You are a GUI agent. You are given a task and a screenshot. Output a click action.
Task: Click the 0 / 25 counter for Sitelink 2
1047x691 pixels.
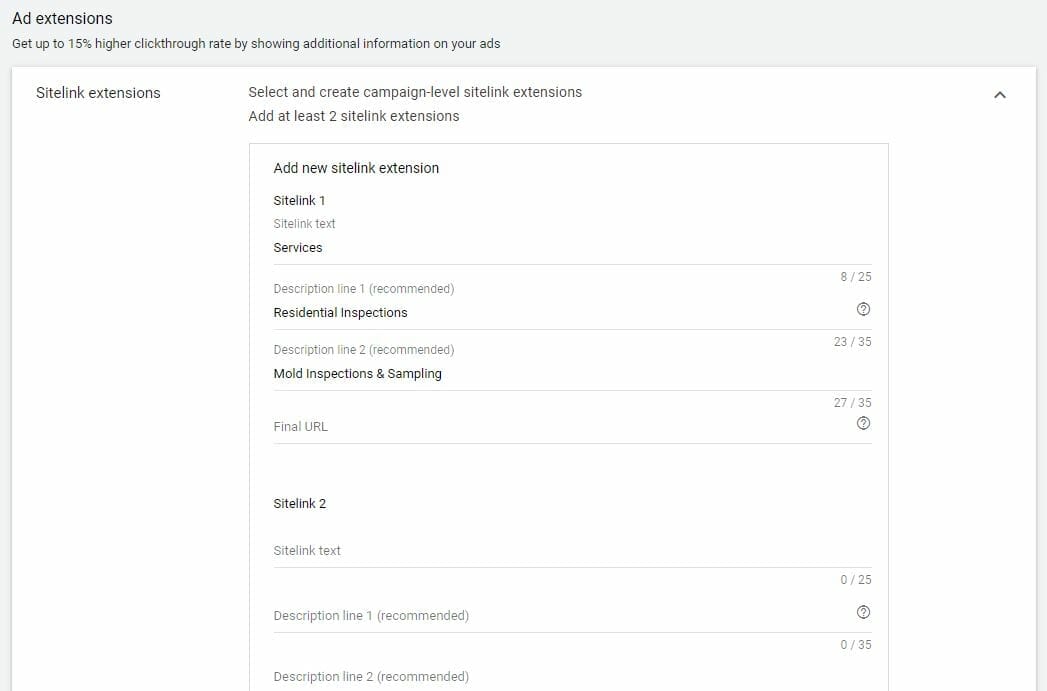tap(856, 579)
